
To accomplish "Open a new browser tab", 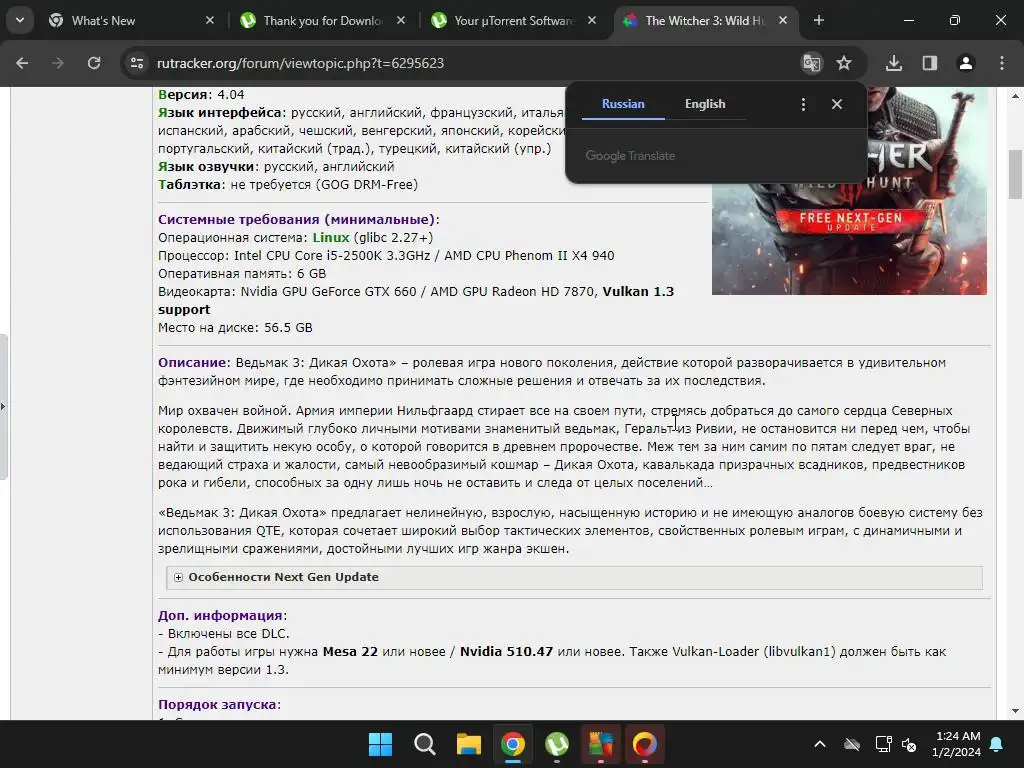I will point(818,21).
